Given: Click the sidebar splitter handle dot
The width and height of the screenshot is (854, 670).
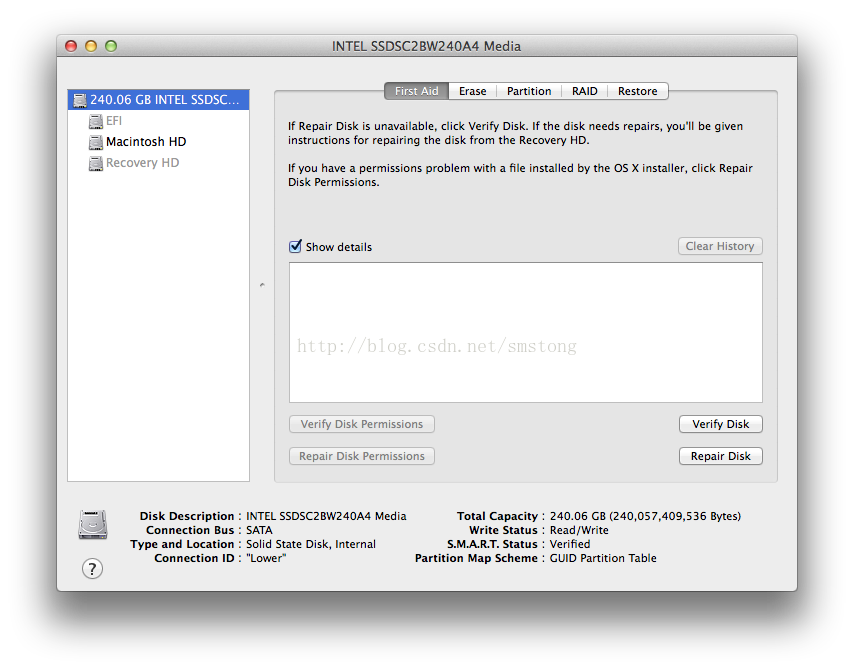Looking at the screenshot, I should click(x=262, y=285).
